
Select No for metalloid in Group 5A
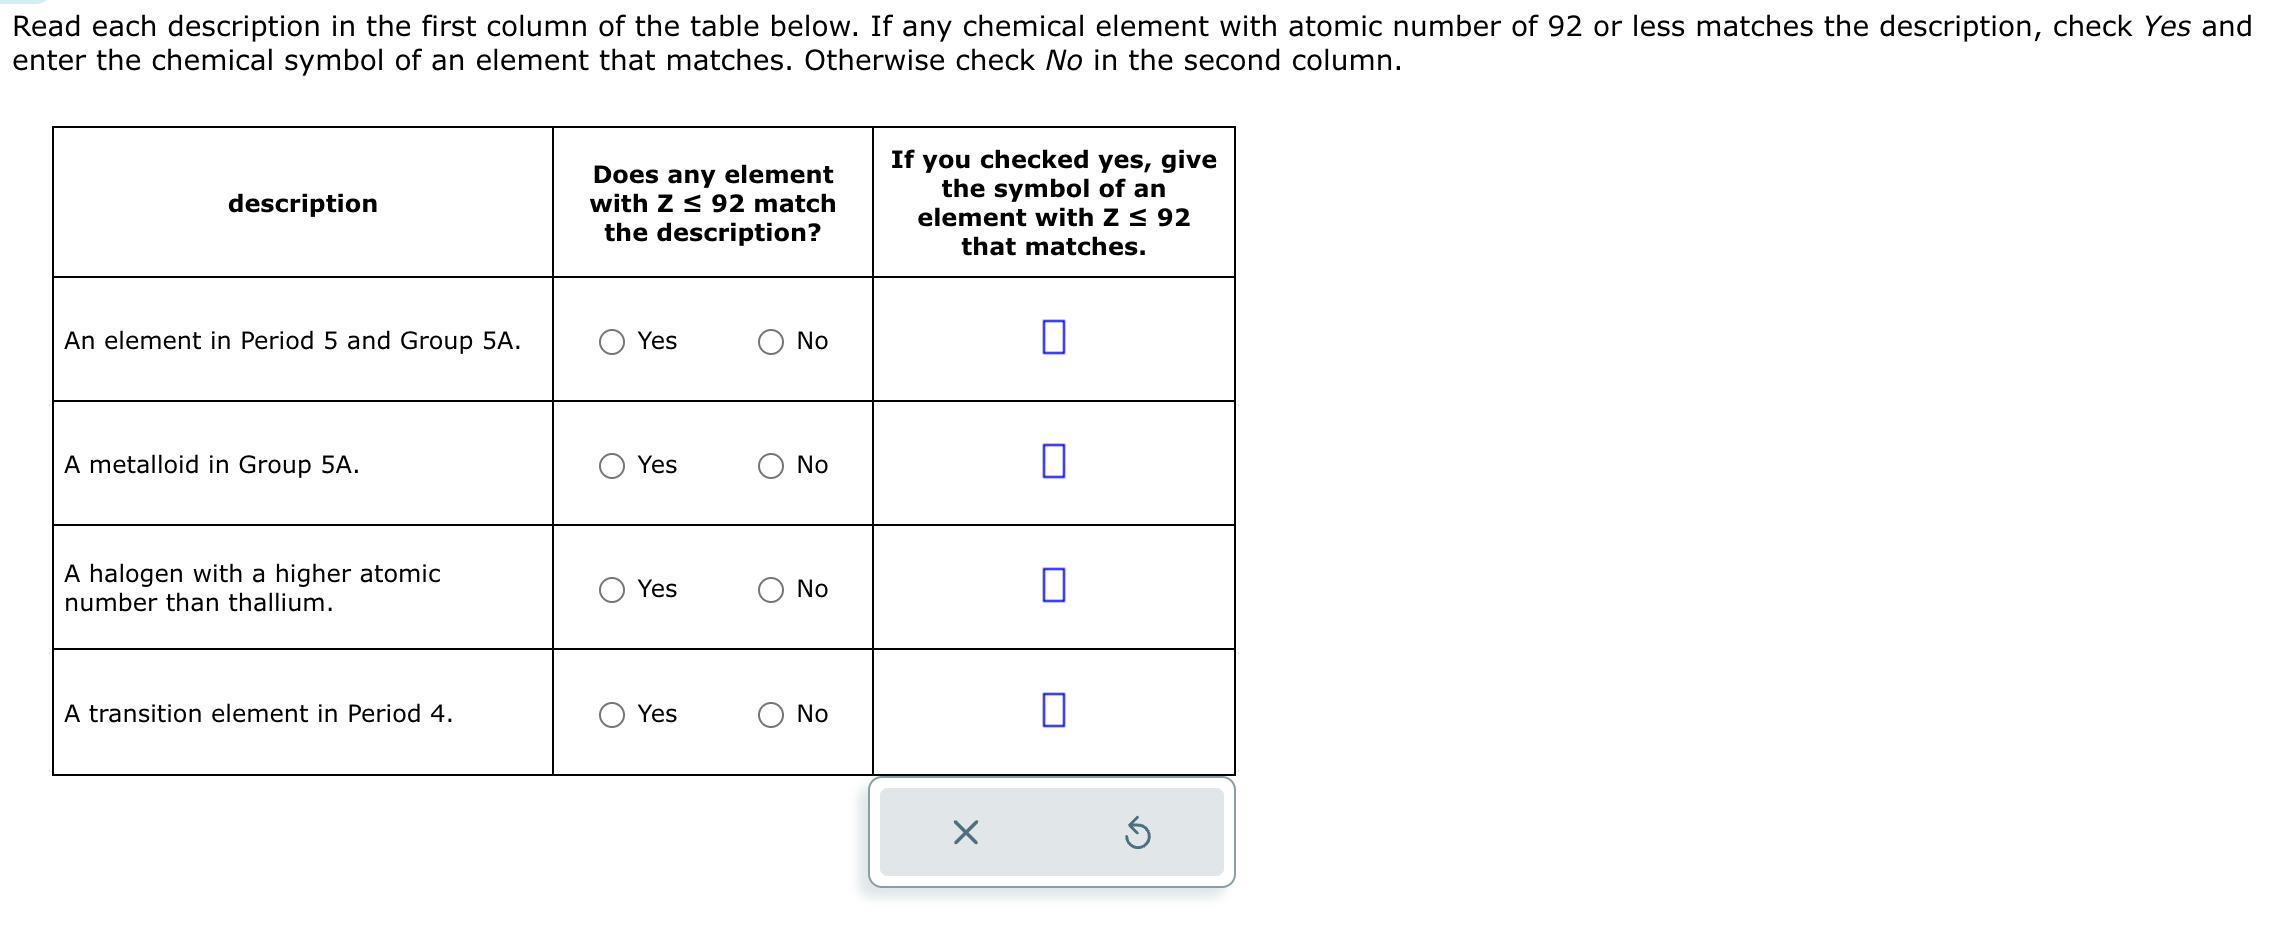(770, 465)
